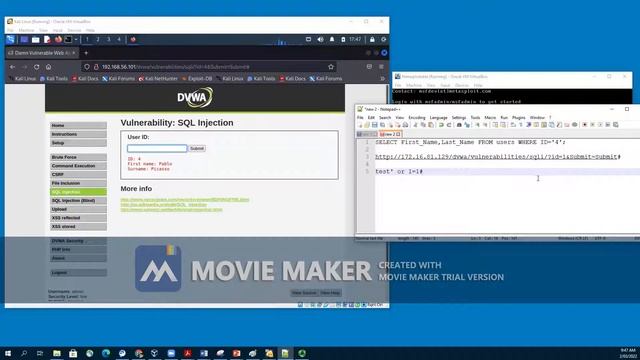This screenshot has height=360, width=640.
Task: Toggle Record Macro in Notepad++ toolbar
Action: [x=584, y=124]
